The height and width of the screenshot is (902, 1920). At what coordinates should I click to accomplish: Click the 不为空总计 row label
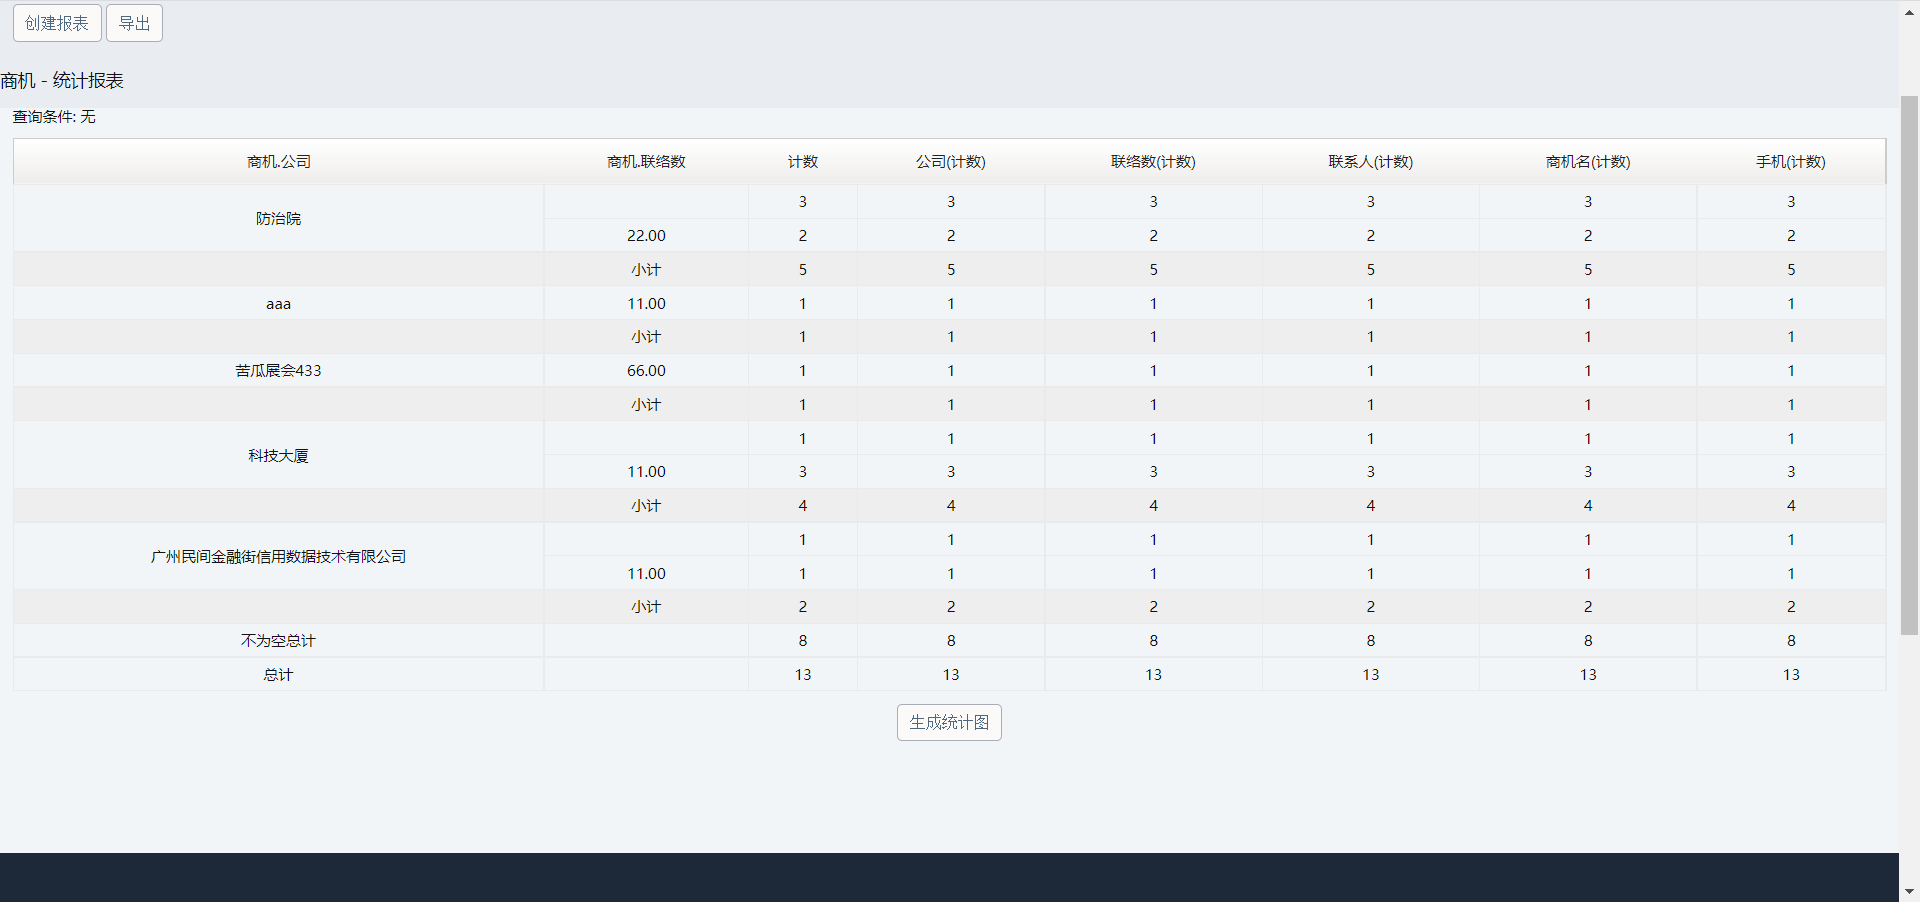click(x=279, y=640)
